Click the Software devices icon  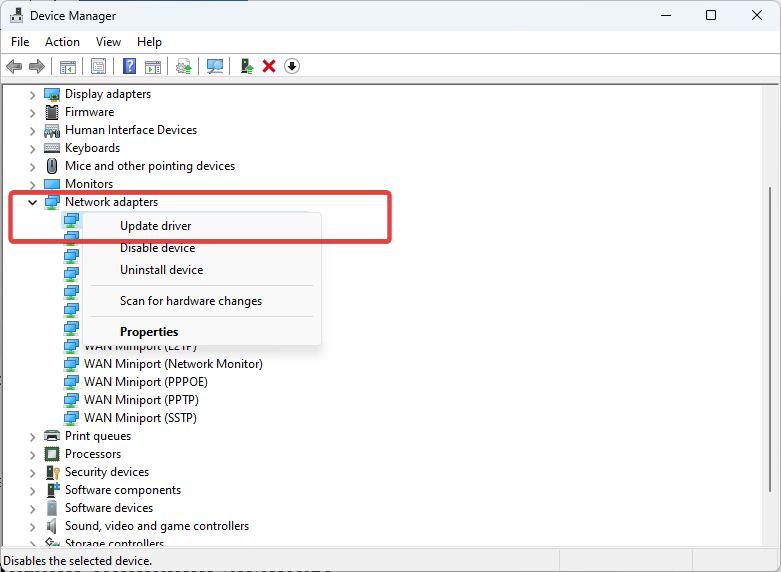coord(52,508)
